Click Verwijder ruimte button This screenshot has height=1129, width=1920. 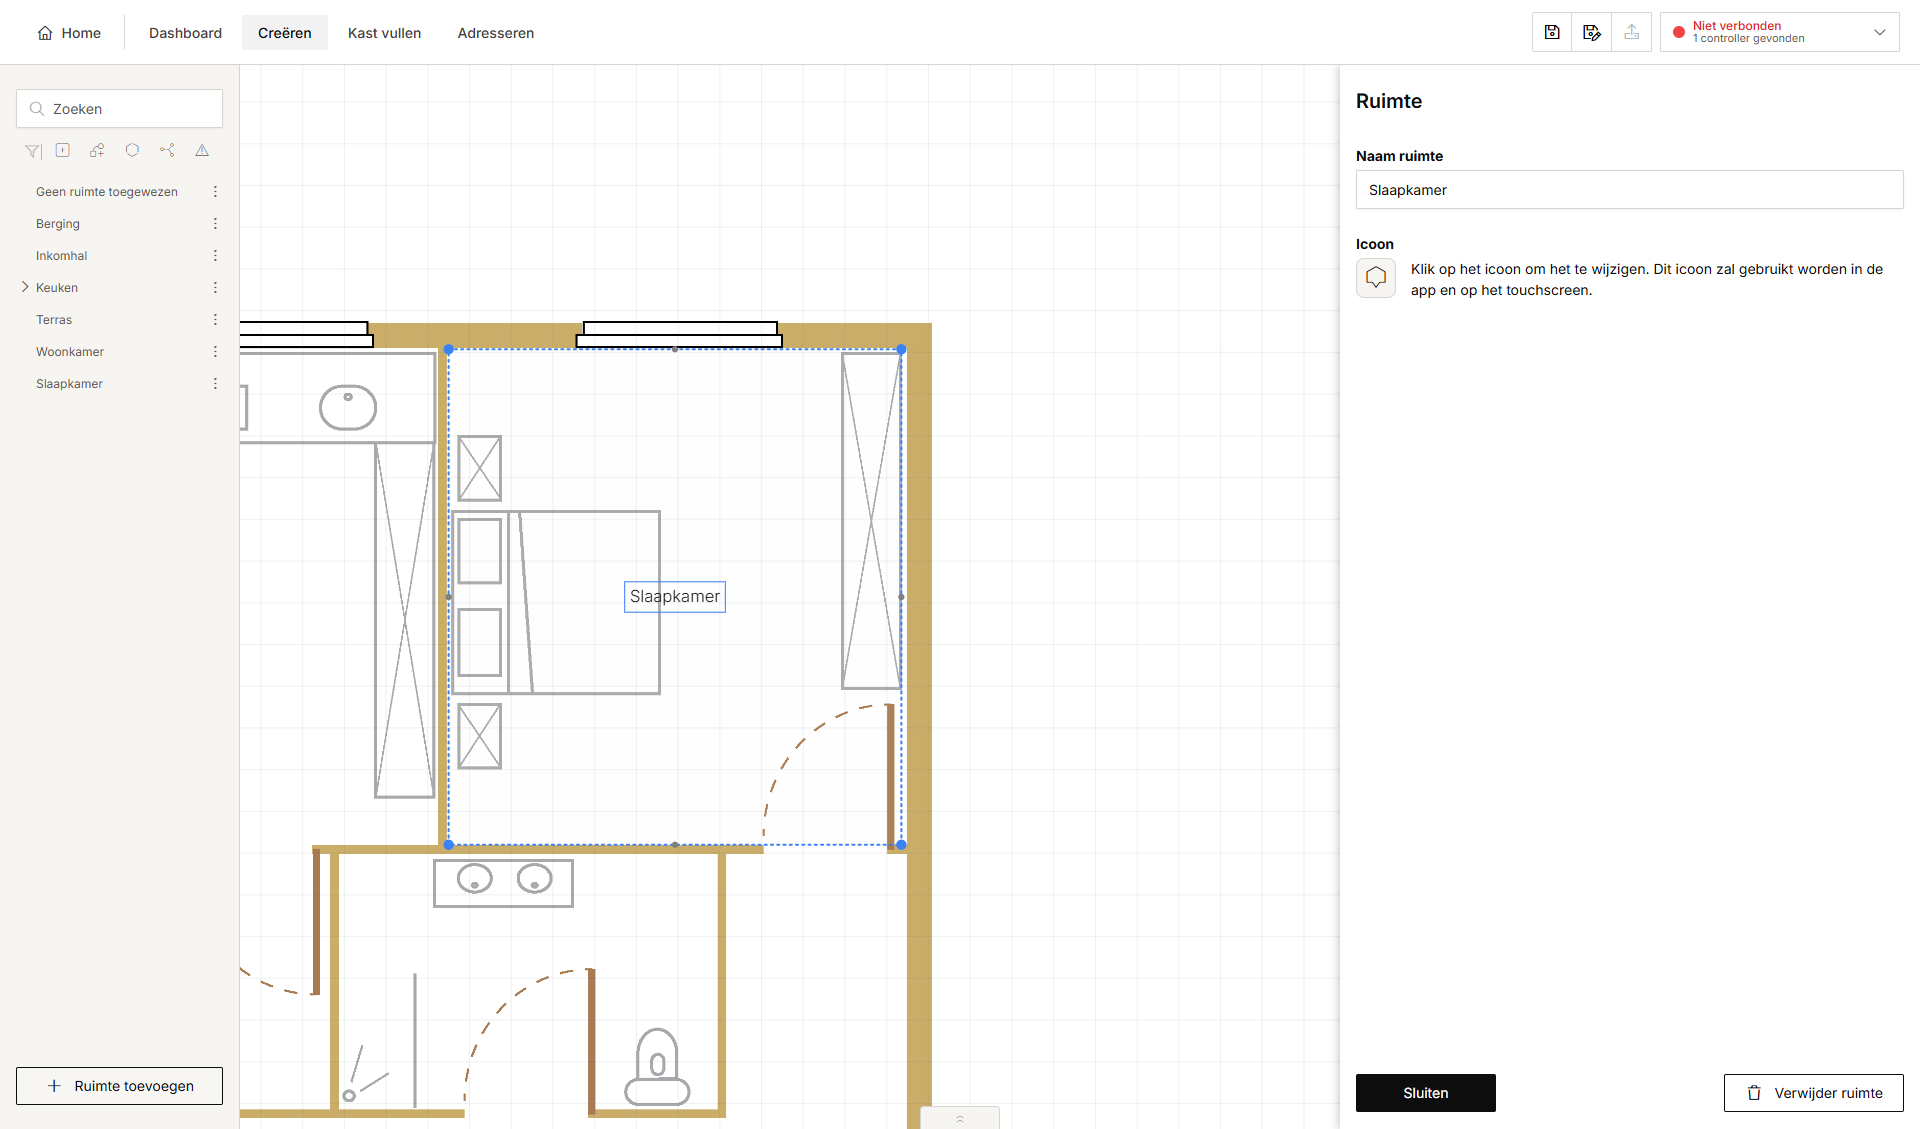[x=1813, y=1093]
